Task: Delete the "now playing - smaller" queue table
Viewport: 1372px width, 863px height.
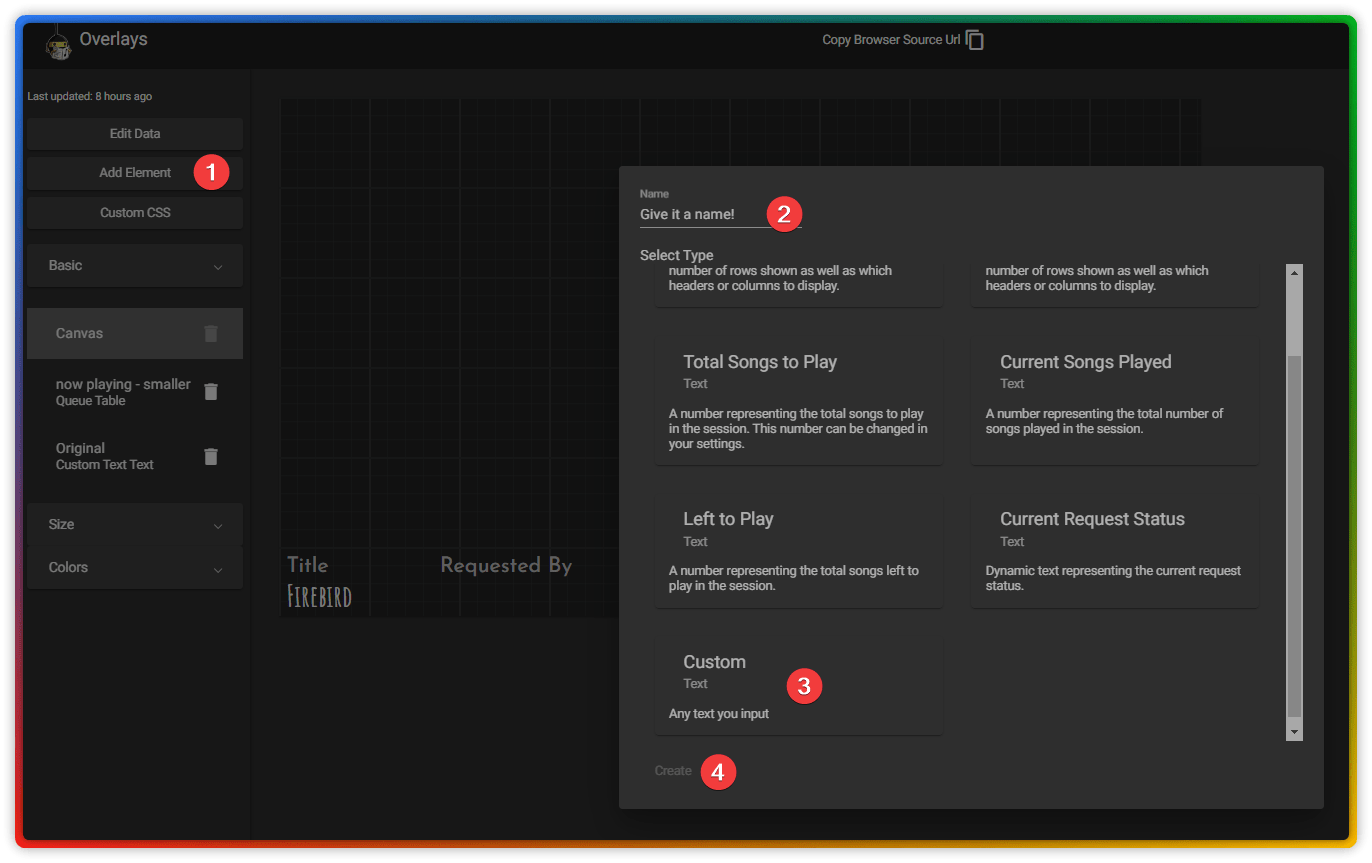Action: tap(210, 391)
